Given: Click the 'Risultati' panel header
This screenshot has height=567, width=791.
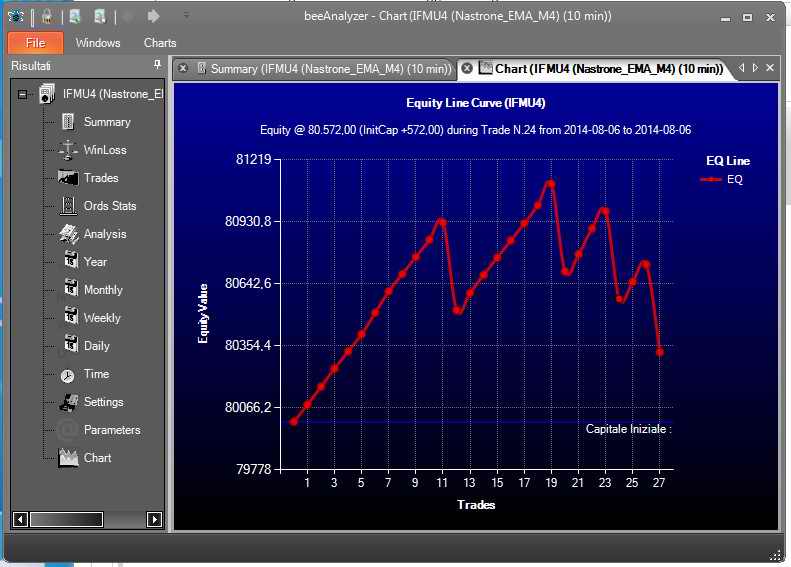Looking at the screenshot, I should coord(31,66).
